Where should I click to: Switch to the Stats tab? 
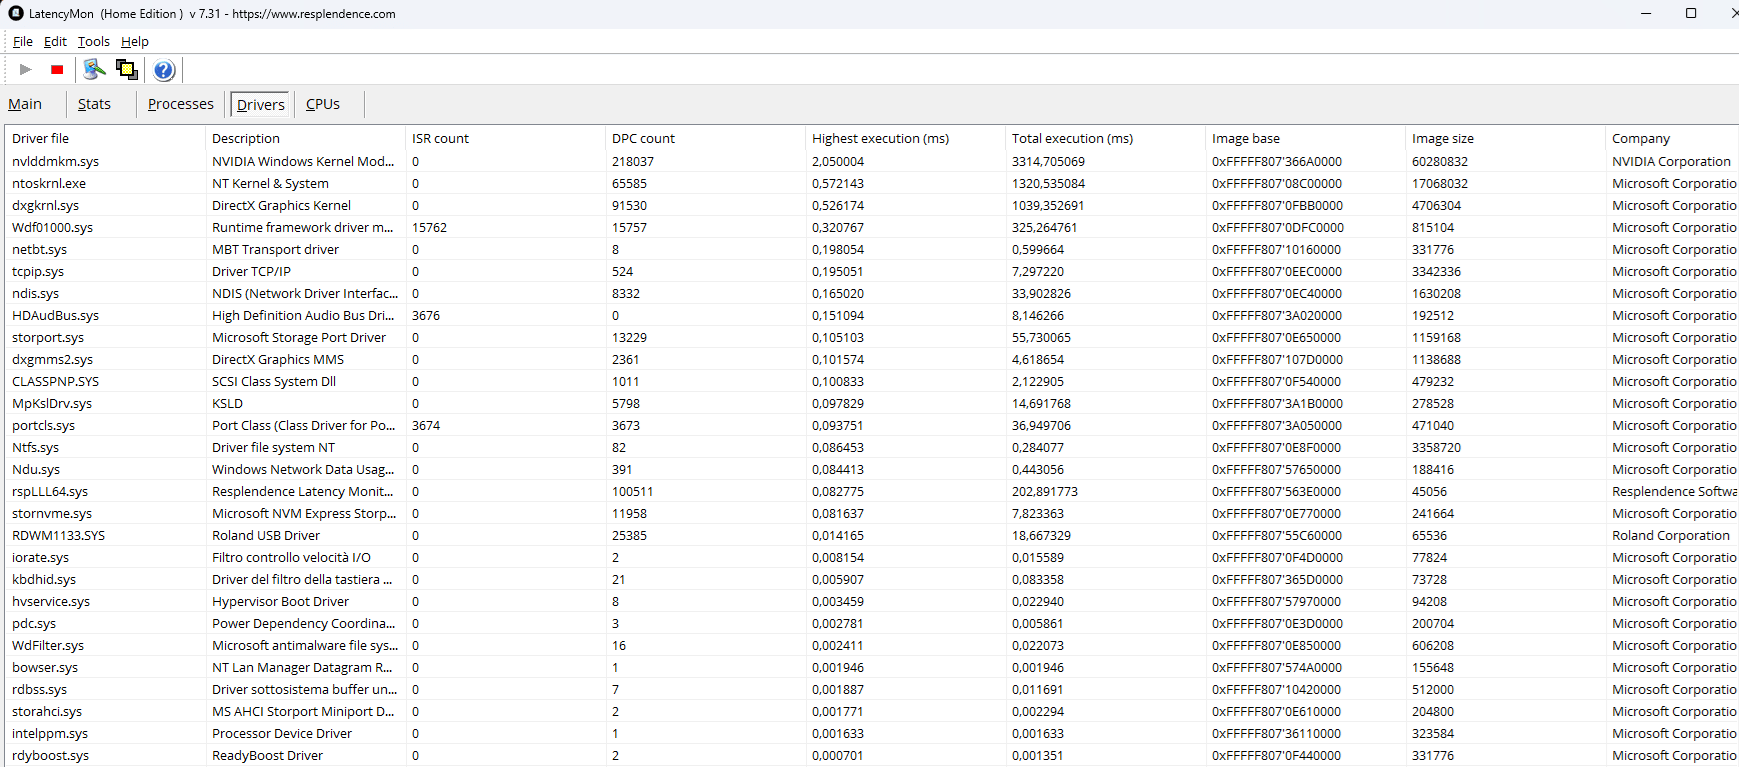tap(94, 104)
